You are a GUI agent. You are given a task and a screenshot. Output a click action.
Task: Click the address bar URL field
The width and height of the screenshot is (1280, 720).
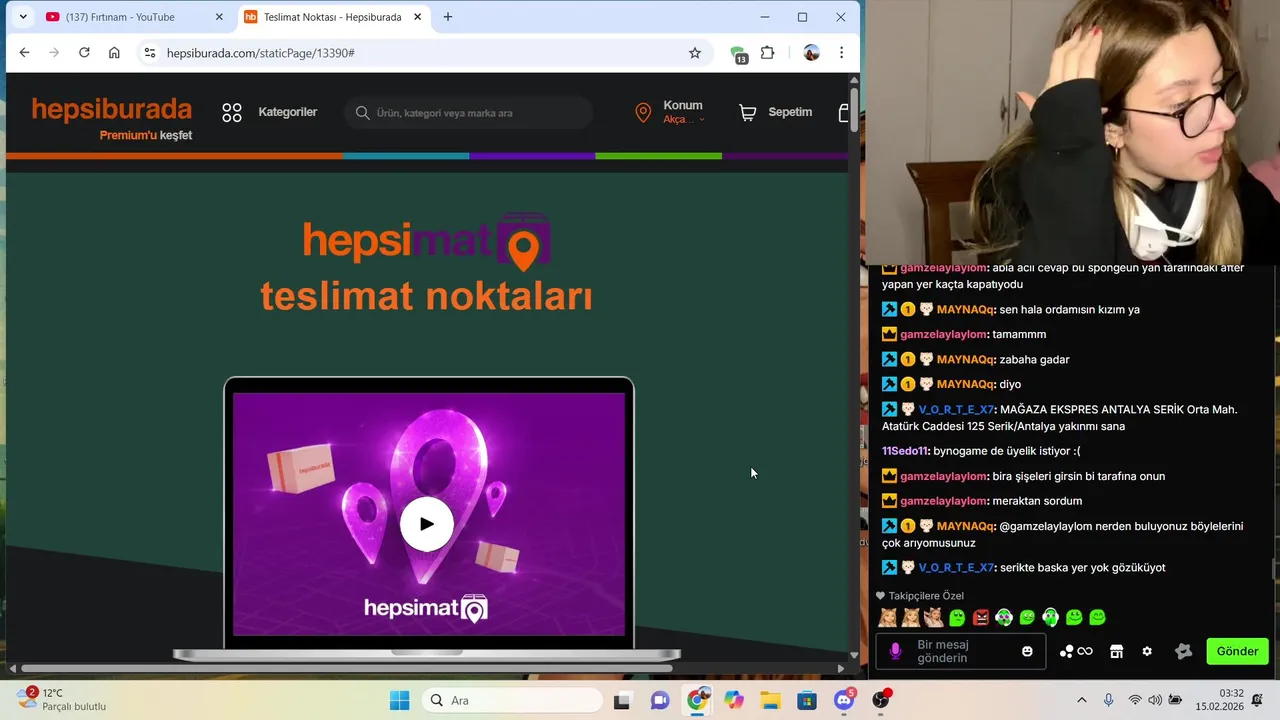[420, 53]
